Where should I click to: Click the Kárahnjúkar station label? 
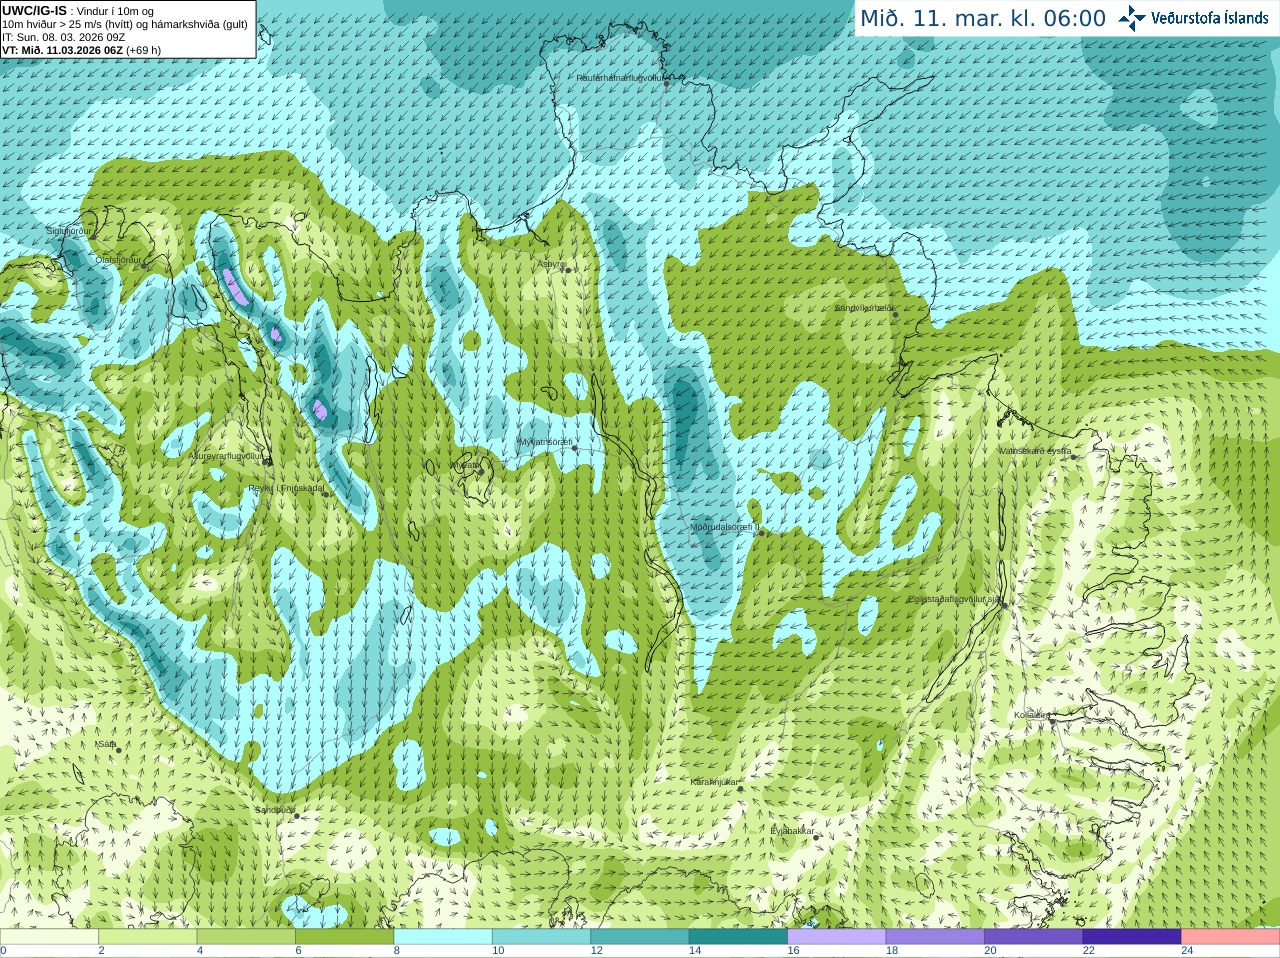point(714,782)
